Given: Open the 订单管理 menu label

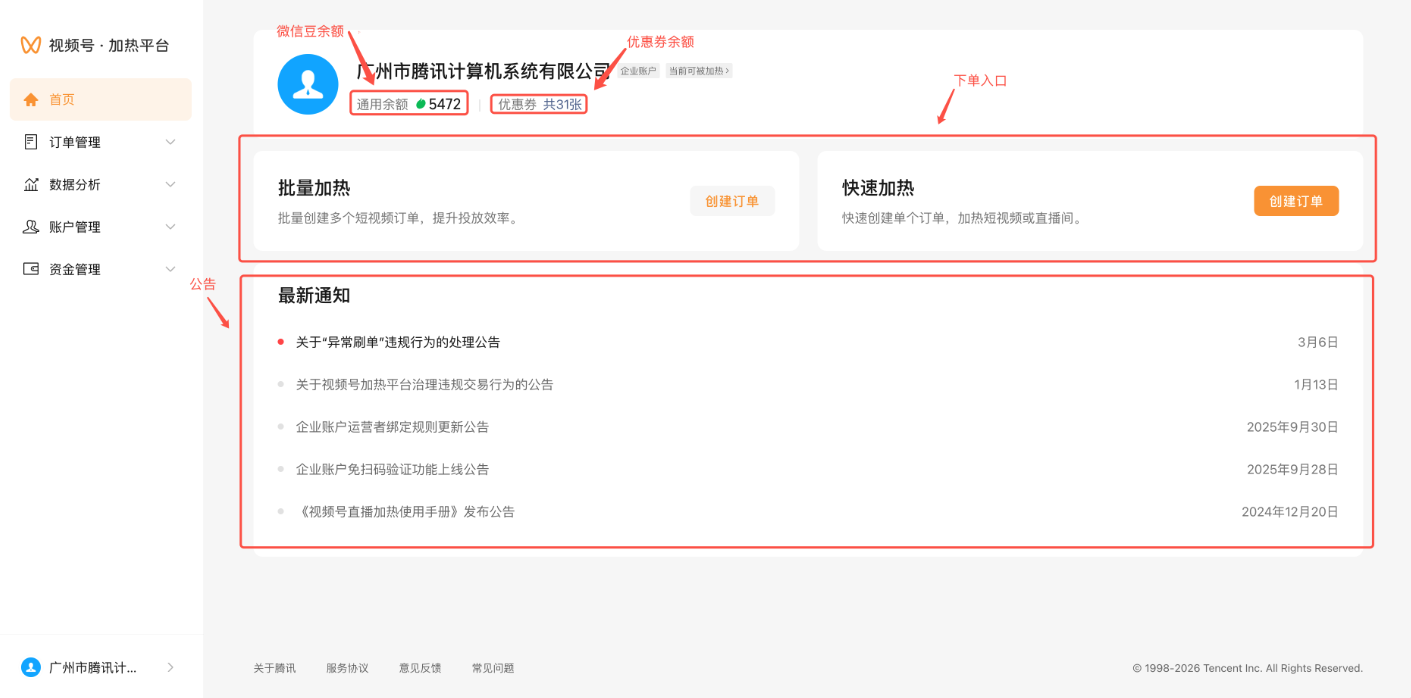Looking at the screenshot, I should 75,142.
